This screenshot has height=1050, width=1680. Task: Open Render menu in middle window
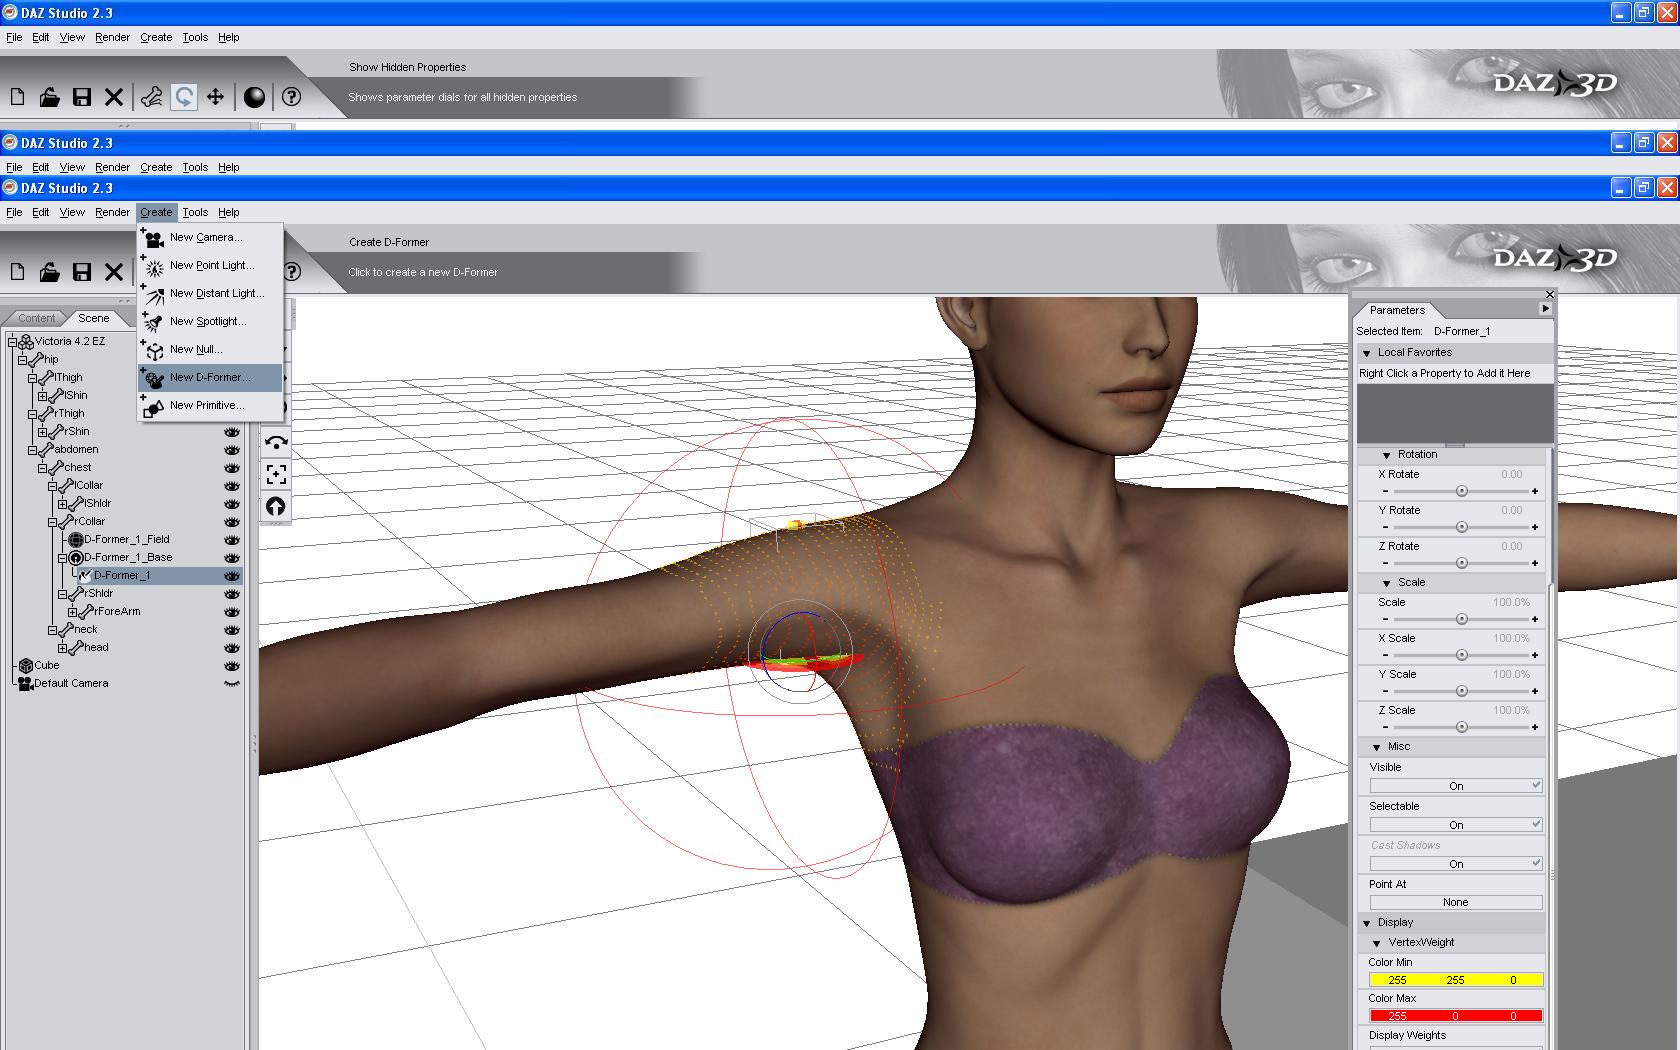coord(112,167)
